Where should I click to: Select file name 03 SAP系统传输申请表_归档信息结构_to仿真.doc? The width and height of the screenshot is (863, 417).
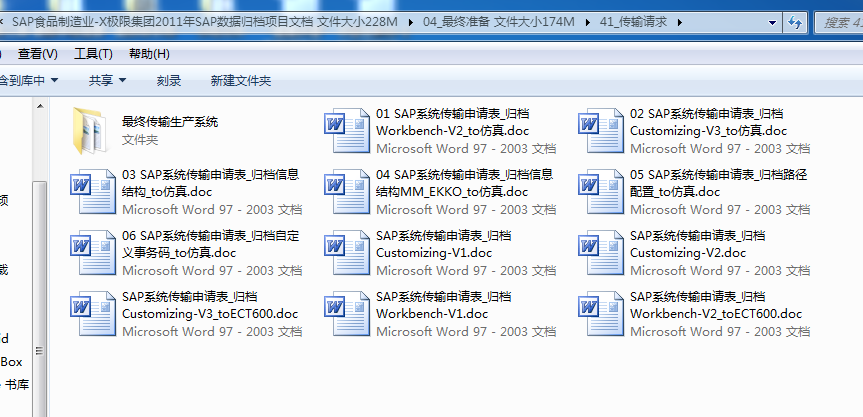211,183
